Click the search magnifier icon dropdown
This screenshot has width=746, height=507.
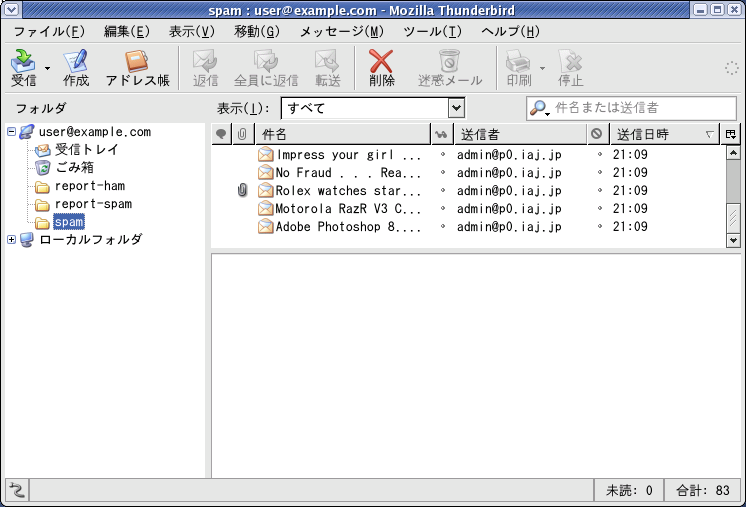pos(539,108)
